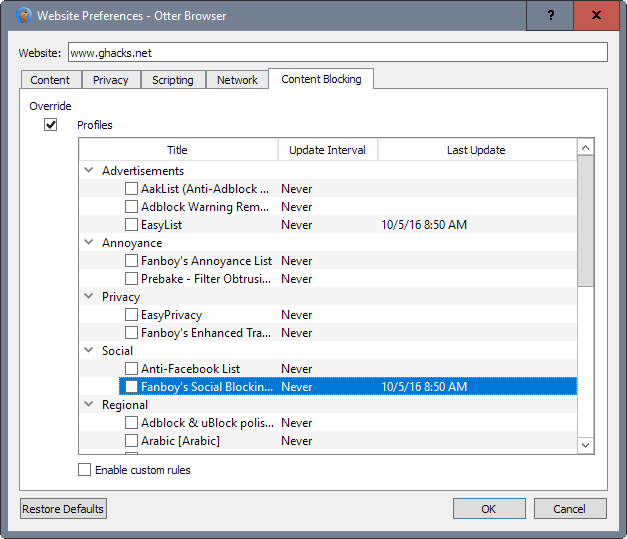Click Fanboy's Social Blocking last update date

point(424,387)
